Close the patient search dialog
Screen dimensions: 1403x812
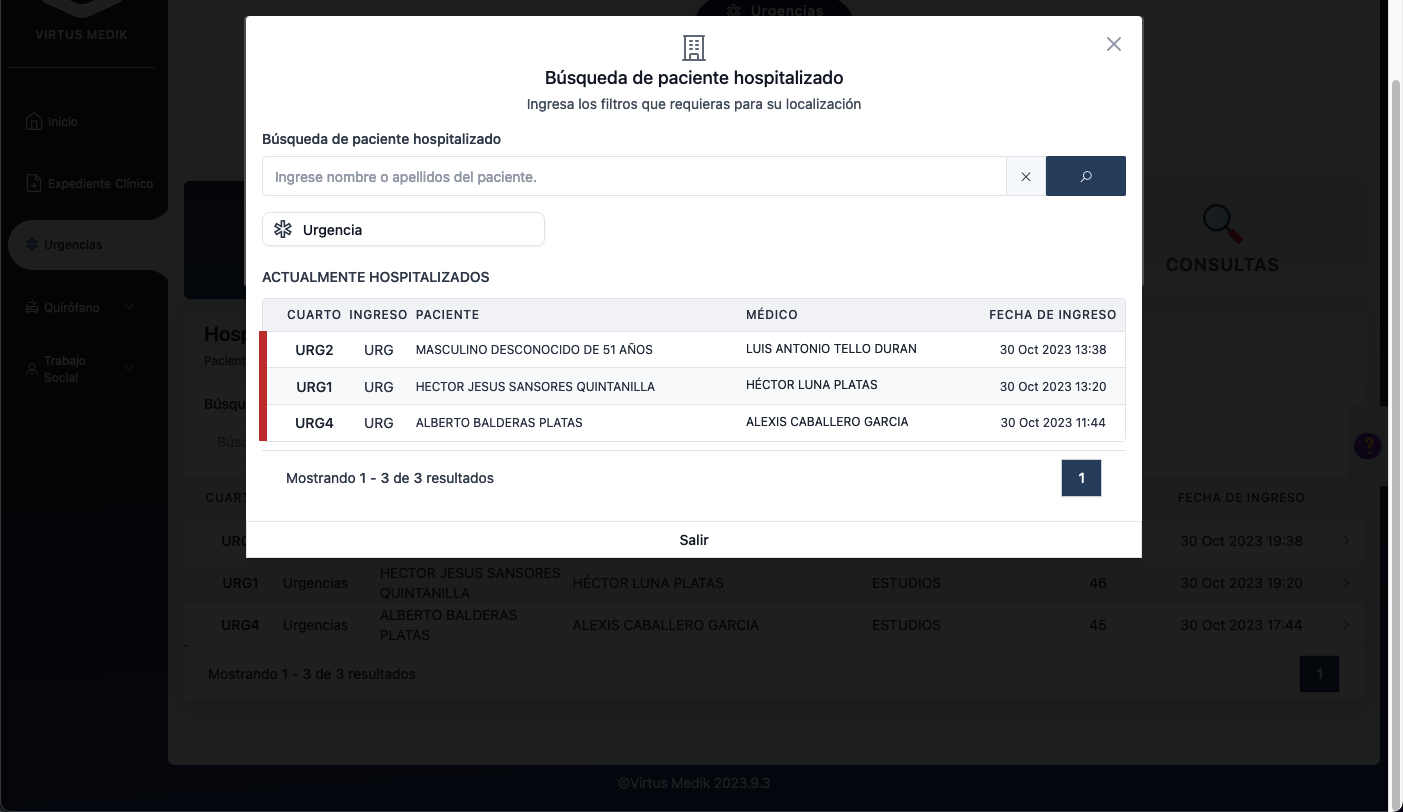[x=1113, y=44]
